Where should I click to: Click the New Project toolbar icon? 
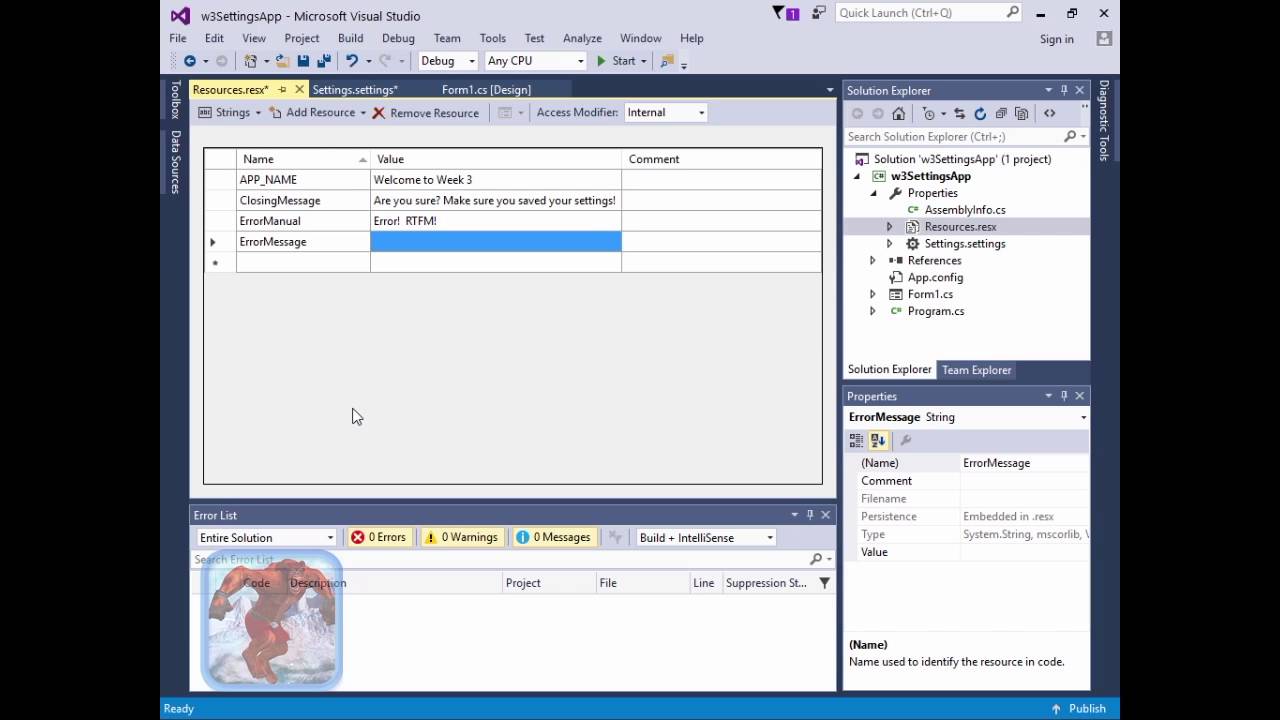pyautogui.click(x=251, y=61)
